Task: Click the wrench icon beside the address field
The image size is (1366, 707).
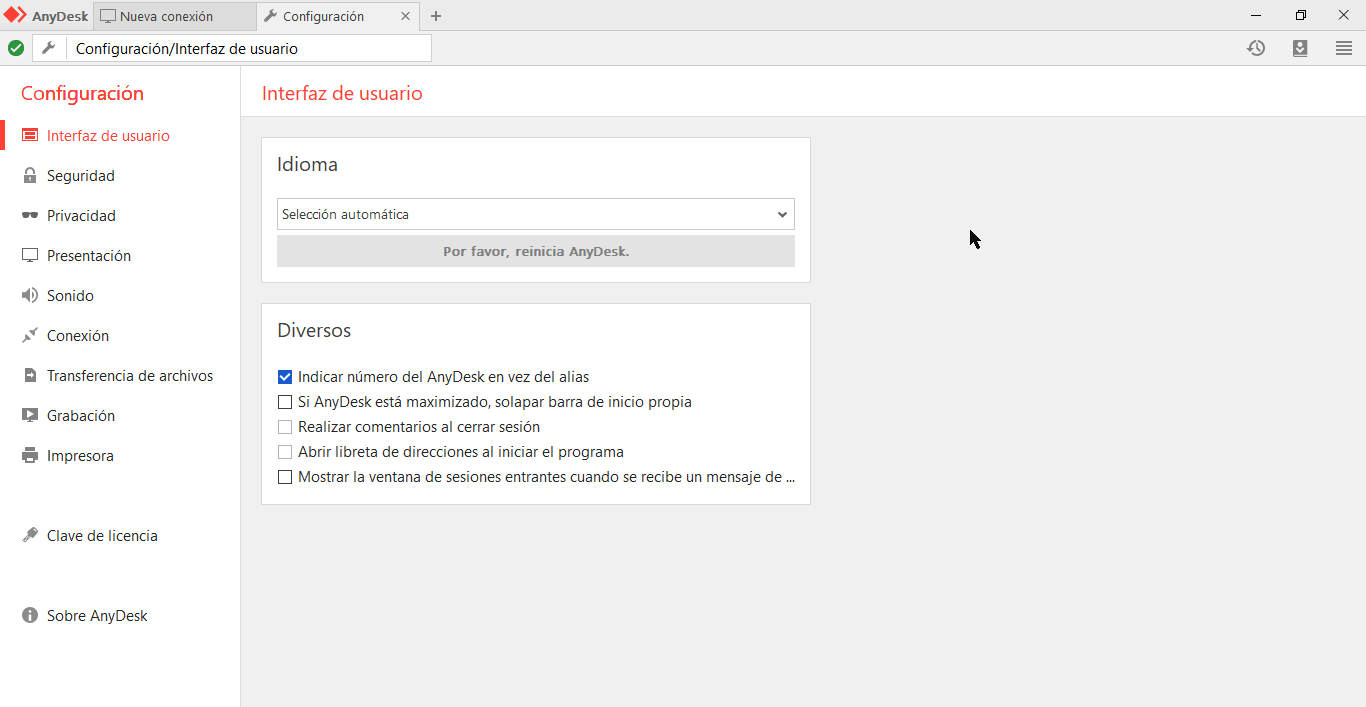Action: tap(48, 48)
